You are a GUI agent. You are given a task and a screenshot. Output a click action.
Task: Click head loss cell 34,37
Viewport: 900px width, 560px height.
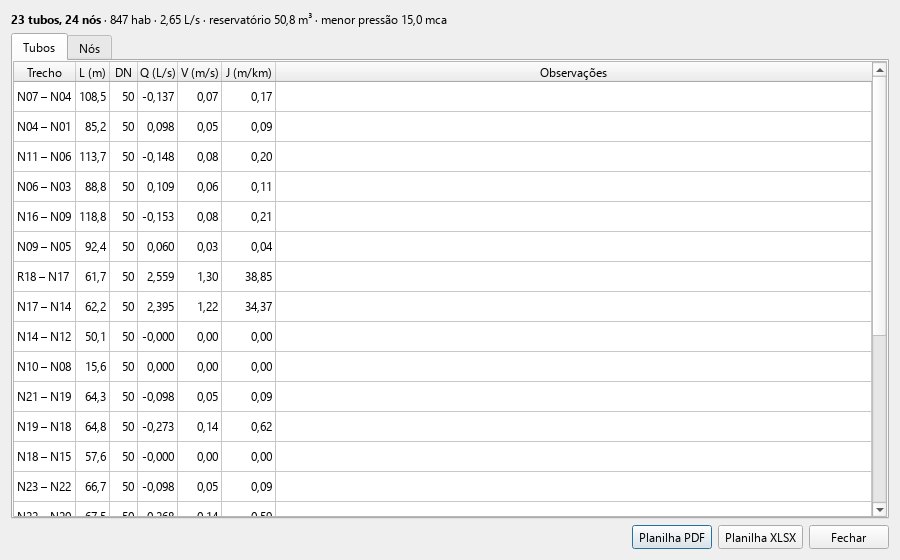(x=249, y=306)
